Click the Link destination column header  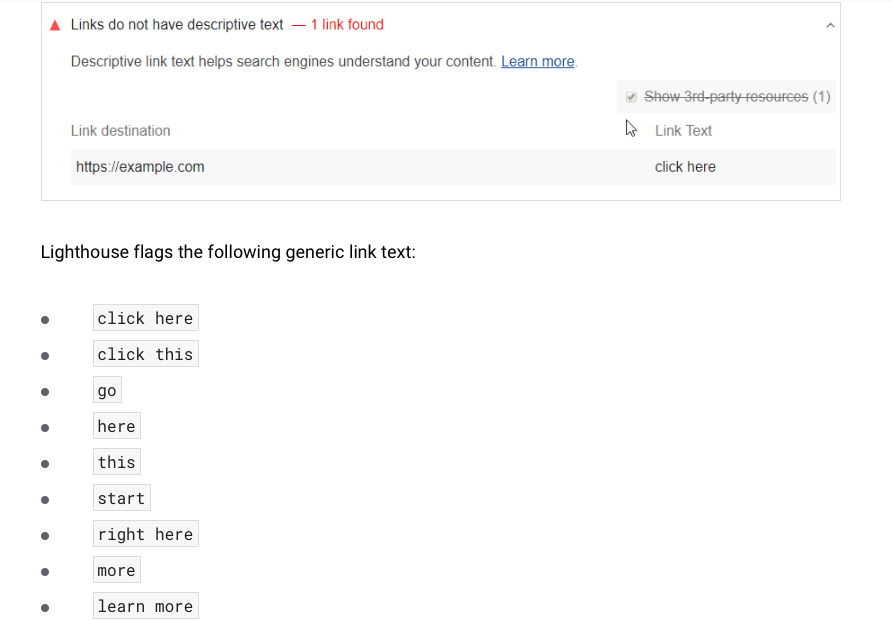point(121,131)
